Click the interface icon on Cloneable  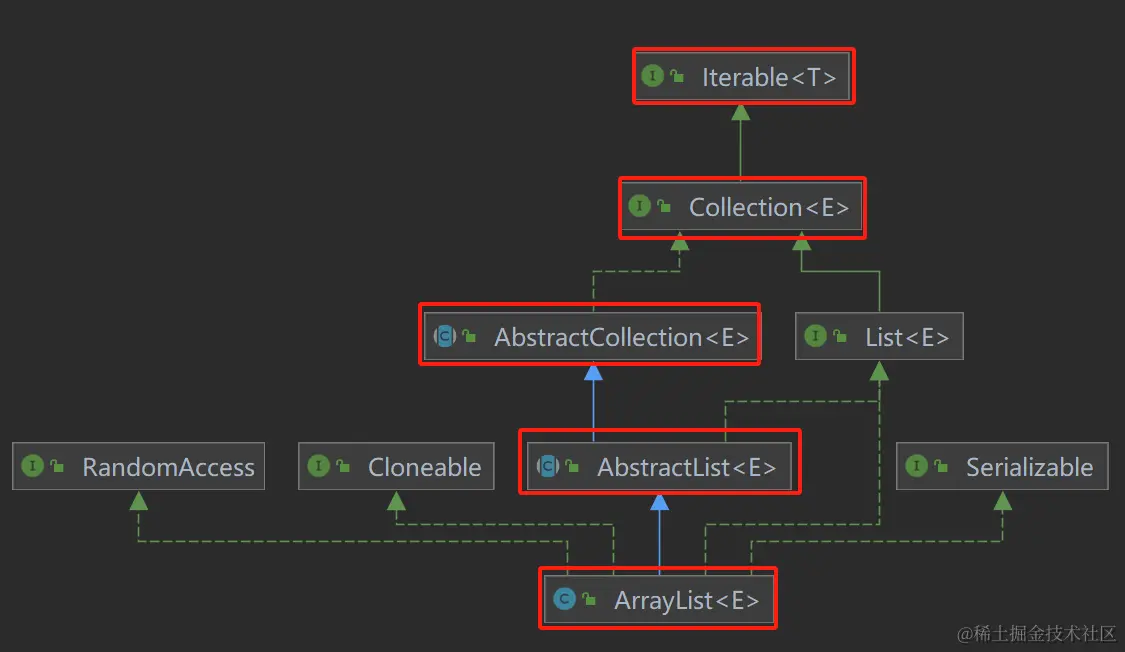[x=319, y=466]
